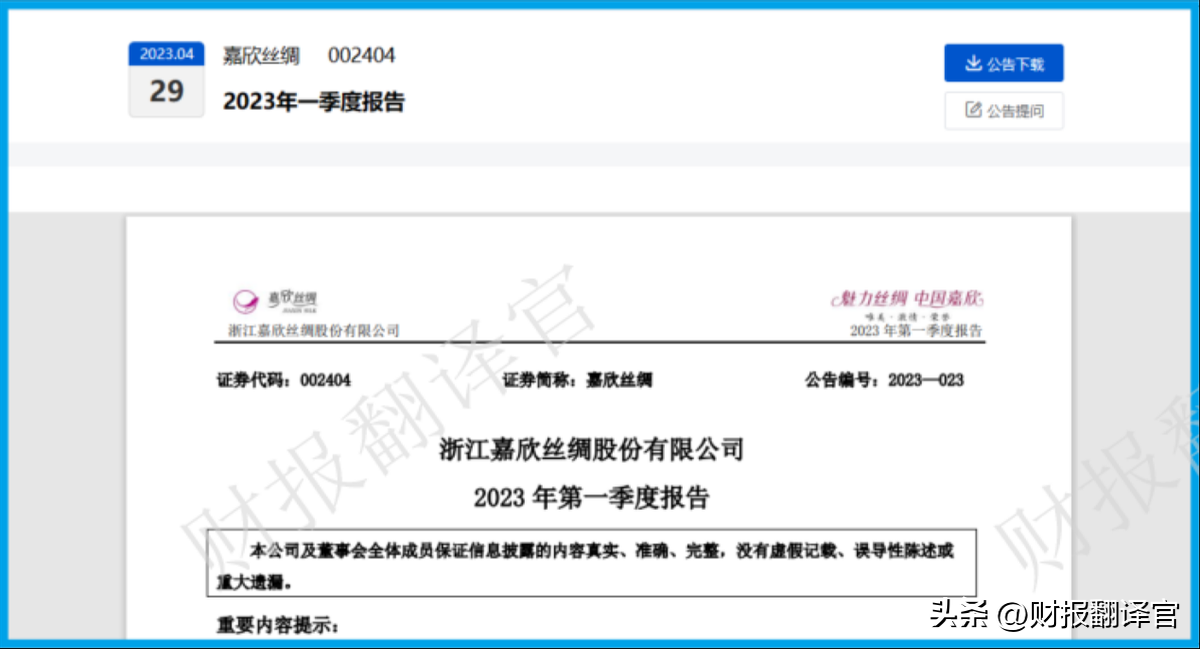Click the edit pencil icon in 公告提问
Screen dimensions: 1200x649
point(973,111)
